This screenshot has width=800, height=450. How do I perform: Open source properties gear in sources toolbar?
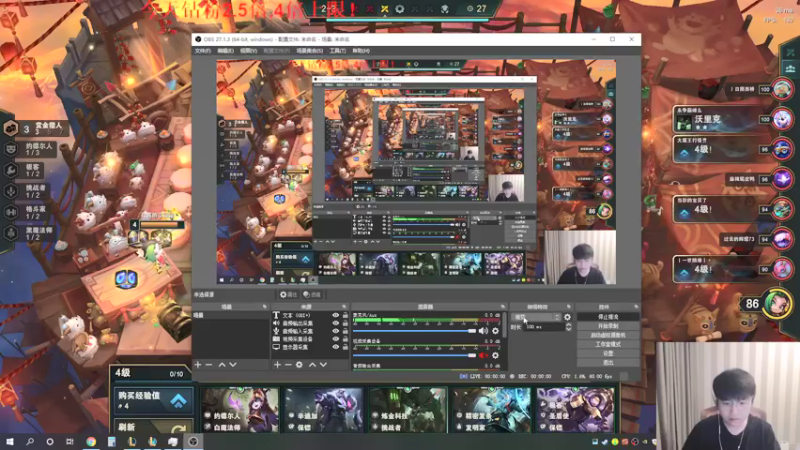click(x=299, y=365)
